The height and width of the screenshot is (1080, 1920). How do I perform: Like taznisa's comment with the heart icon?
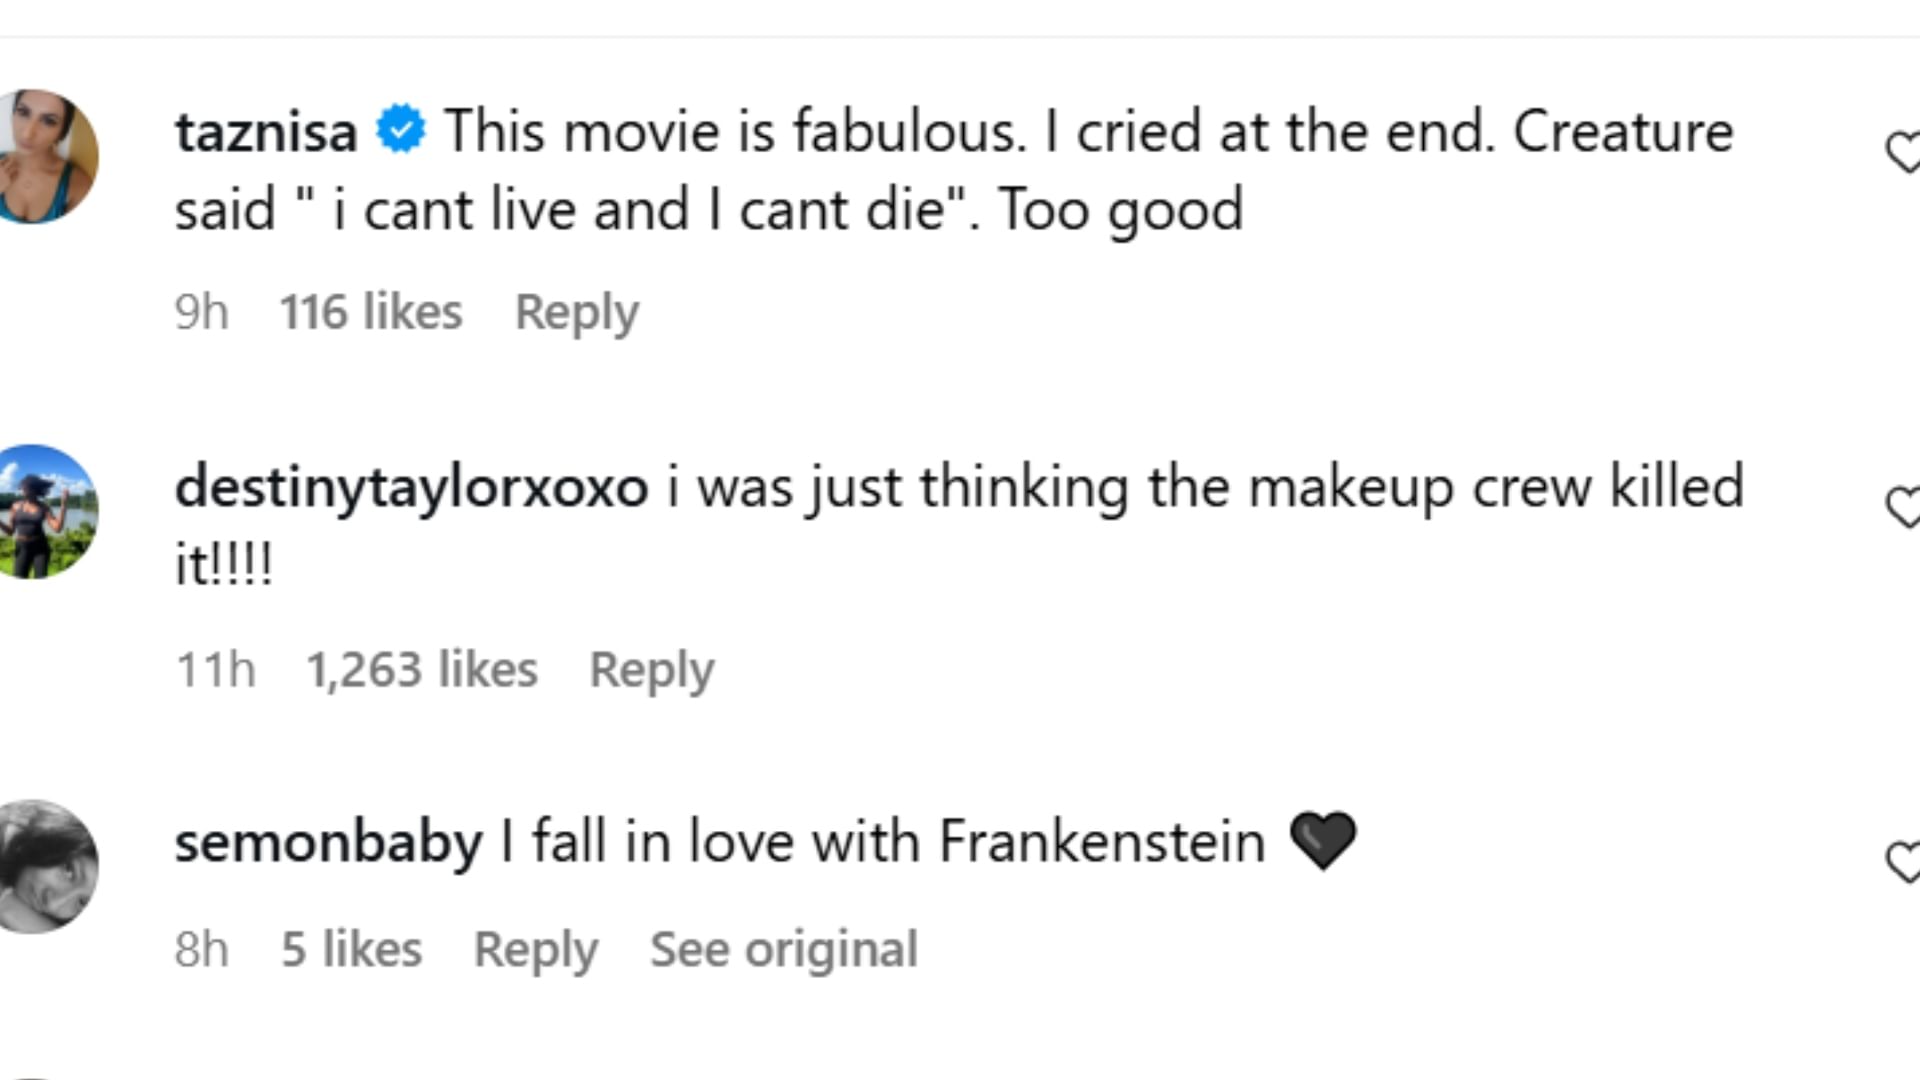click(x=1903, y=153)
